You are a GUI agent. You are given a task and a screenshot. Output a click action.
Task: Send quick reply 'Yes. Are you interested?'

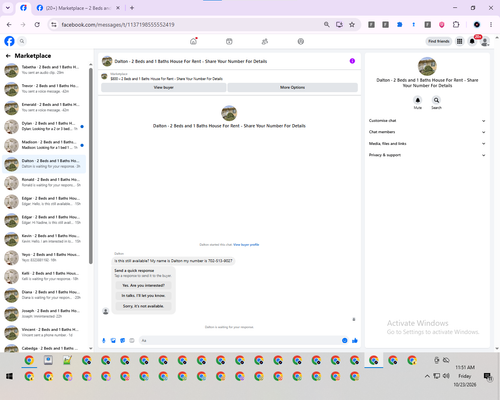click(x=143, y=285)
